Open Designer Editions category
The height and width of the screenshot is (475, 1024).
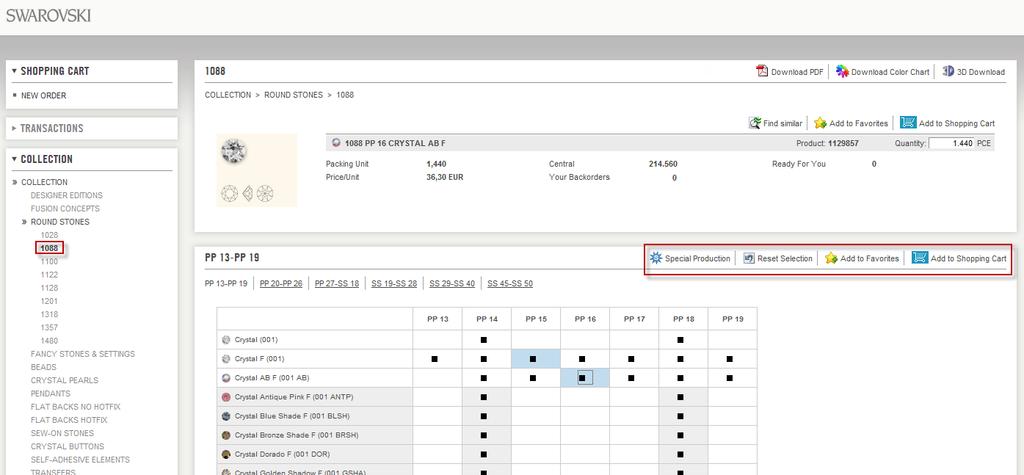(67, 195)
